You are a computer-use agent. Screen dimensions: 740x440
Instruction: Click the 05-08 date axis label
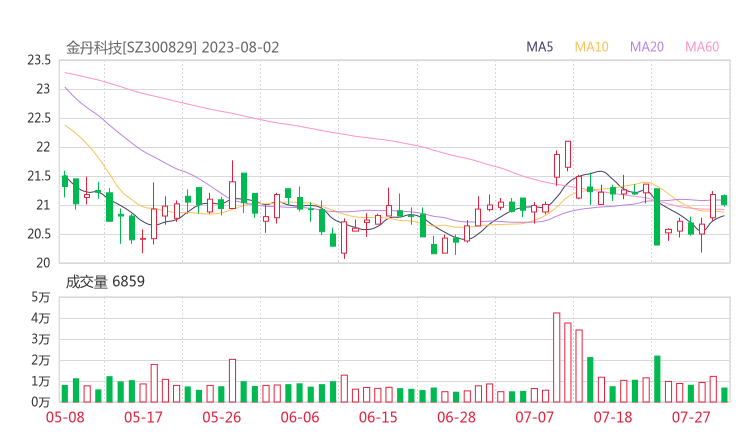coord(65,417)
